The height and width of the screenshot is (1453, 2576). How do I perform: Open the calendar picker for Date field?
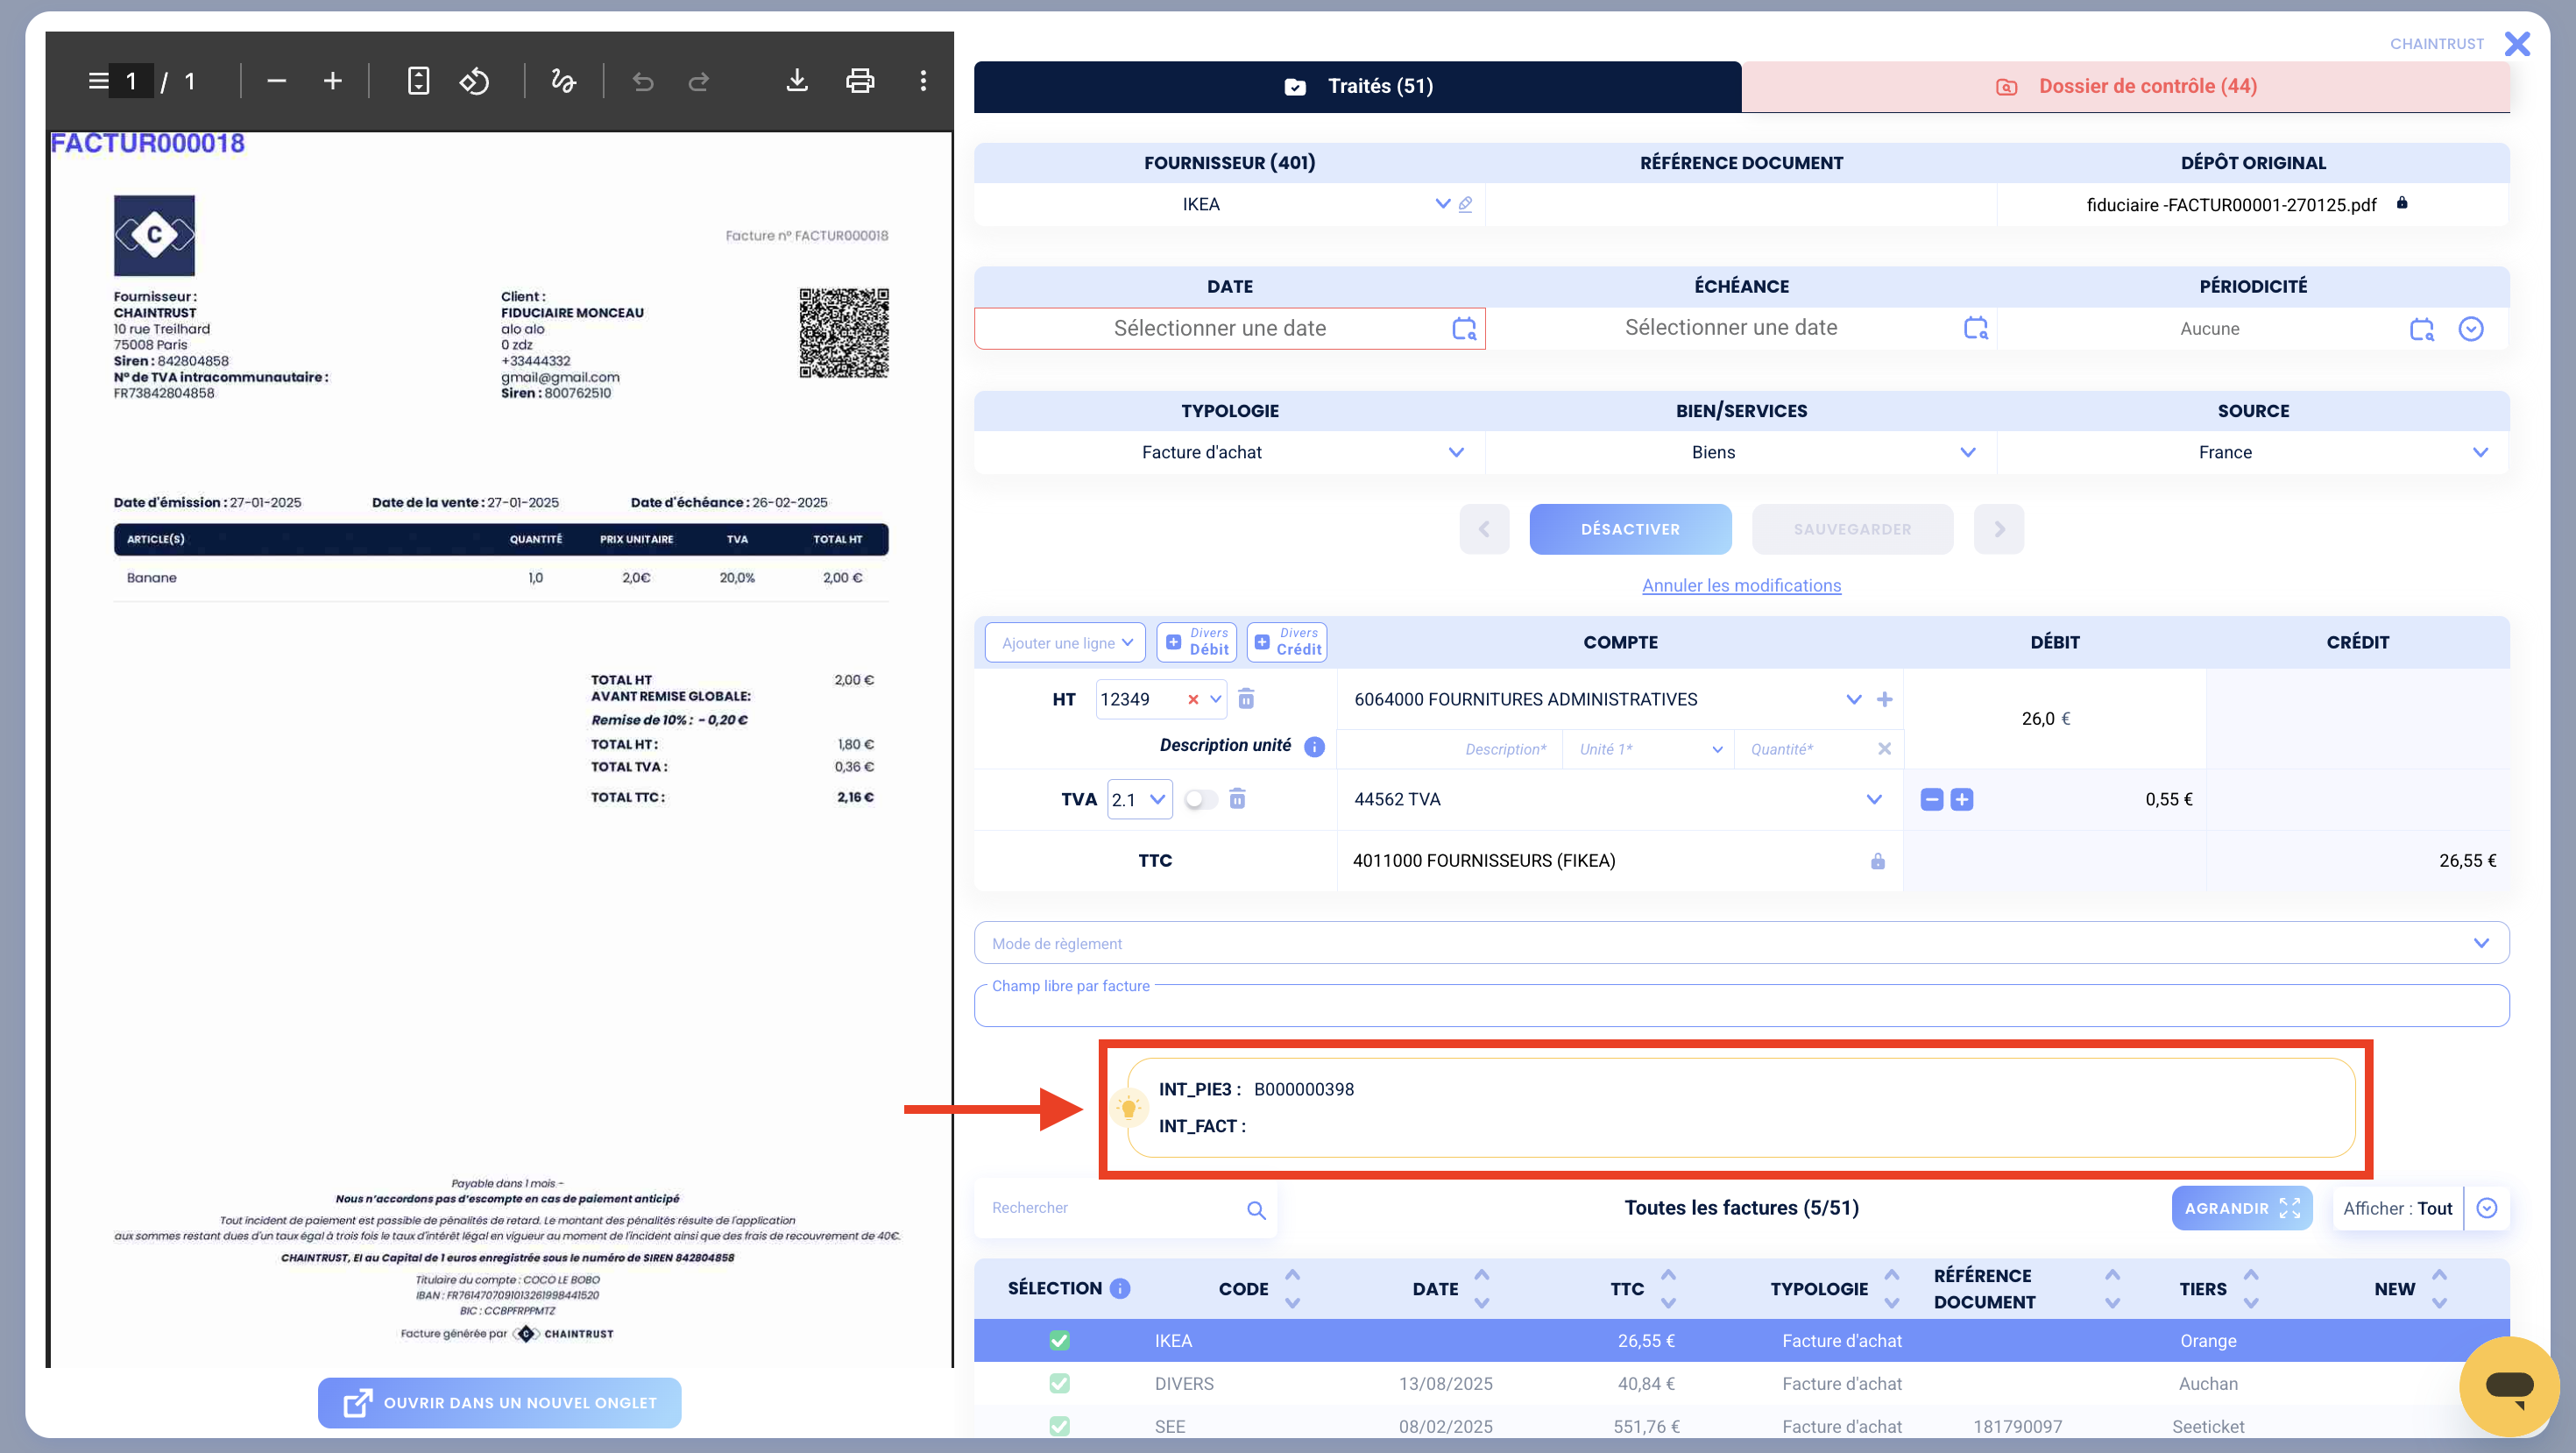1464,328
